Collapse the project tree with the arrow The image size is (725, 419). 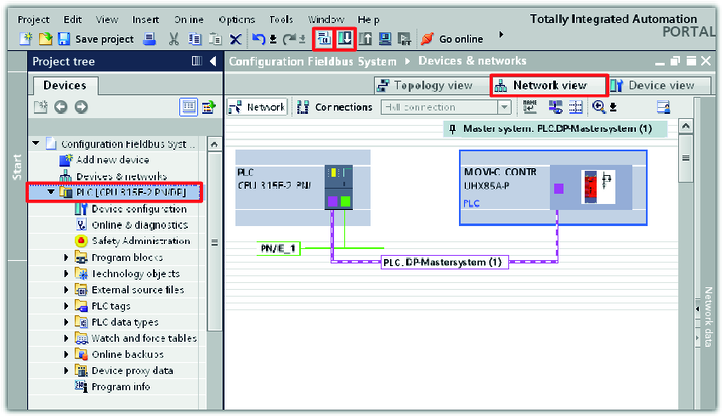[213, 62]
